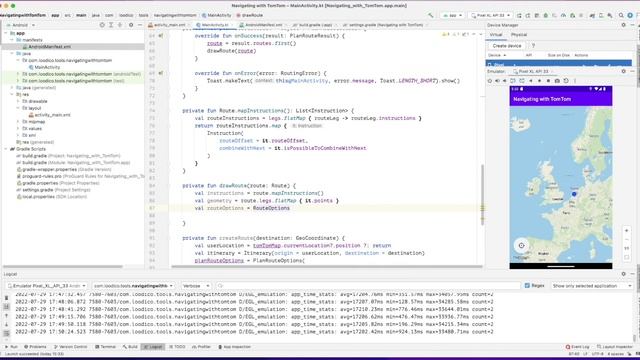Screen dimensions: 640x360
Task: Open Problems tool window button
Action: click(35, 347)
